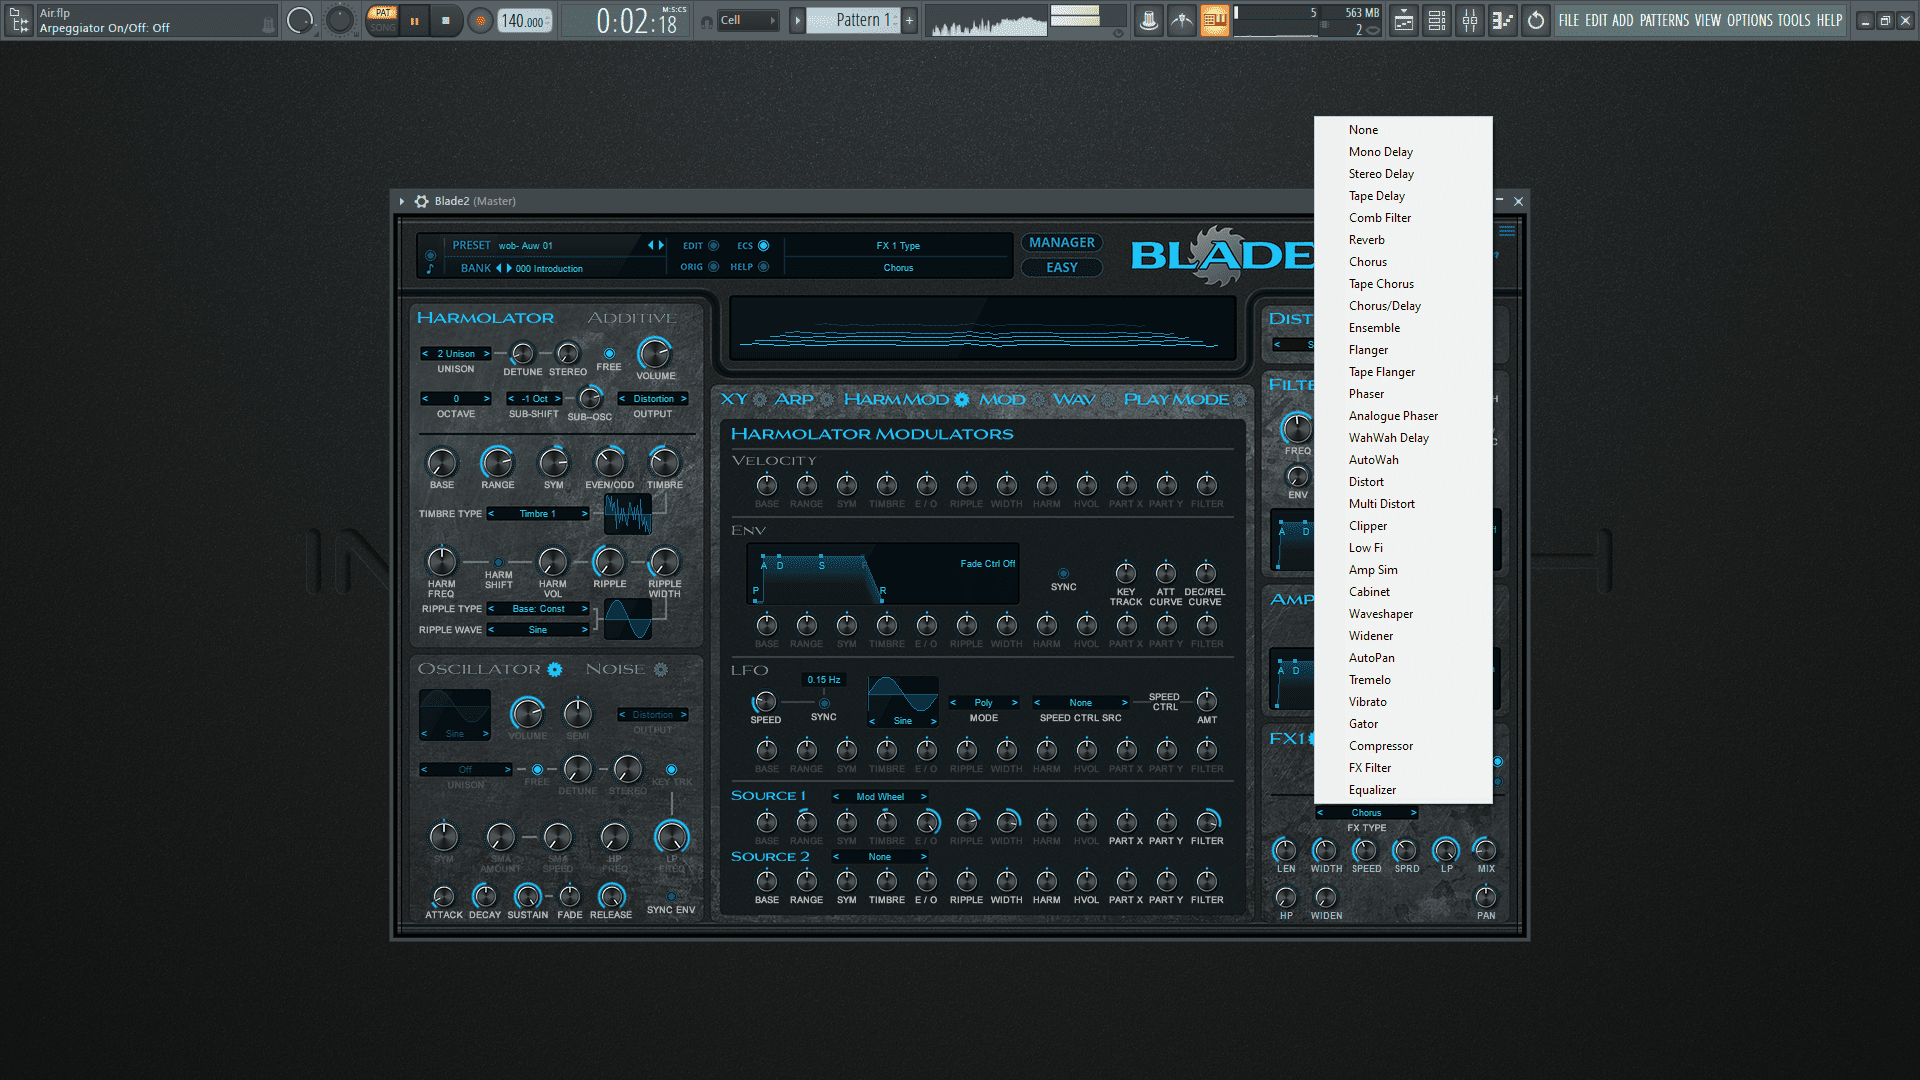
Task: Select next preset with the right arrow
Action: click(661, 245)
